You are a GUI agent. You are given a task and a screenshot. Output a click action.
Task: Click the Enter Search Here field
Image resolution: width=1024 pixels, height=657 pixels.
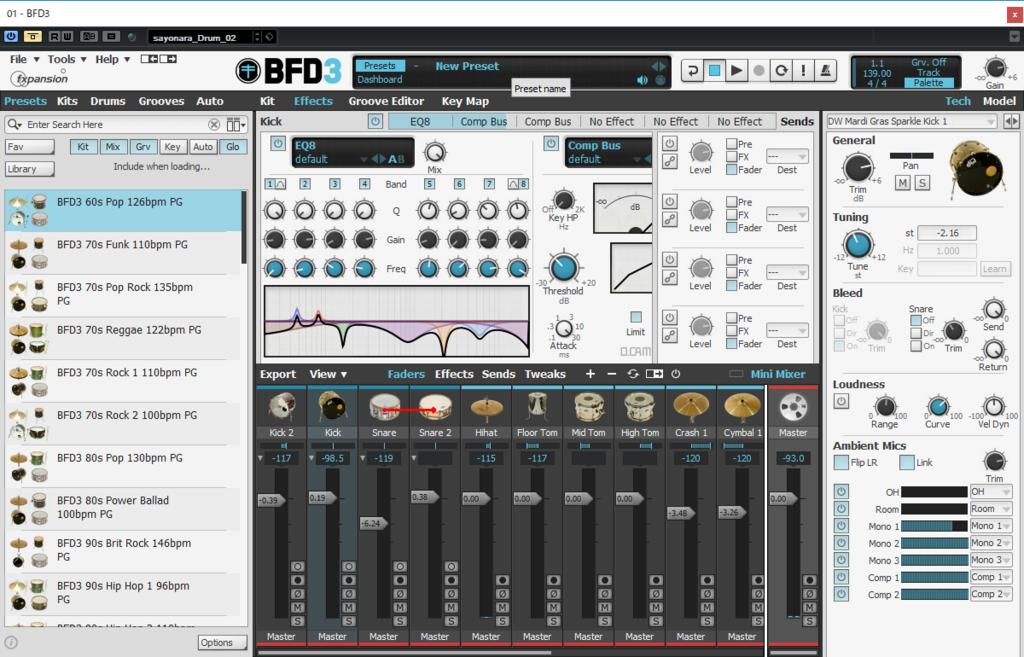[115, 124]
